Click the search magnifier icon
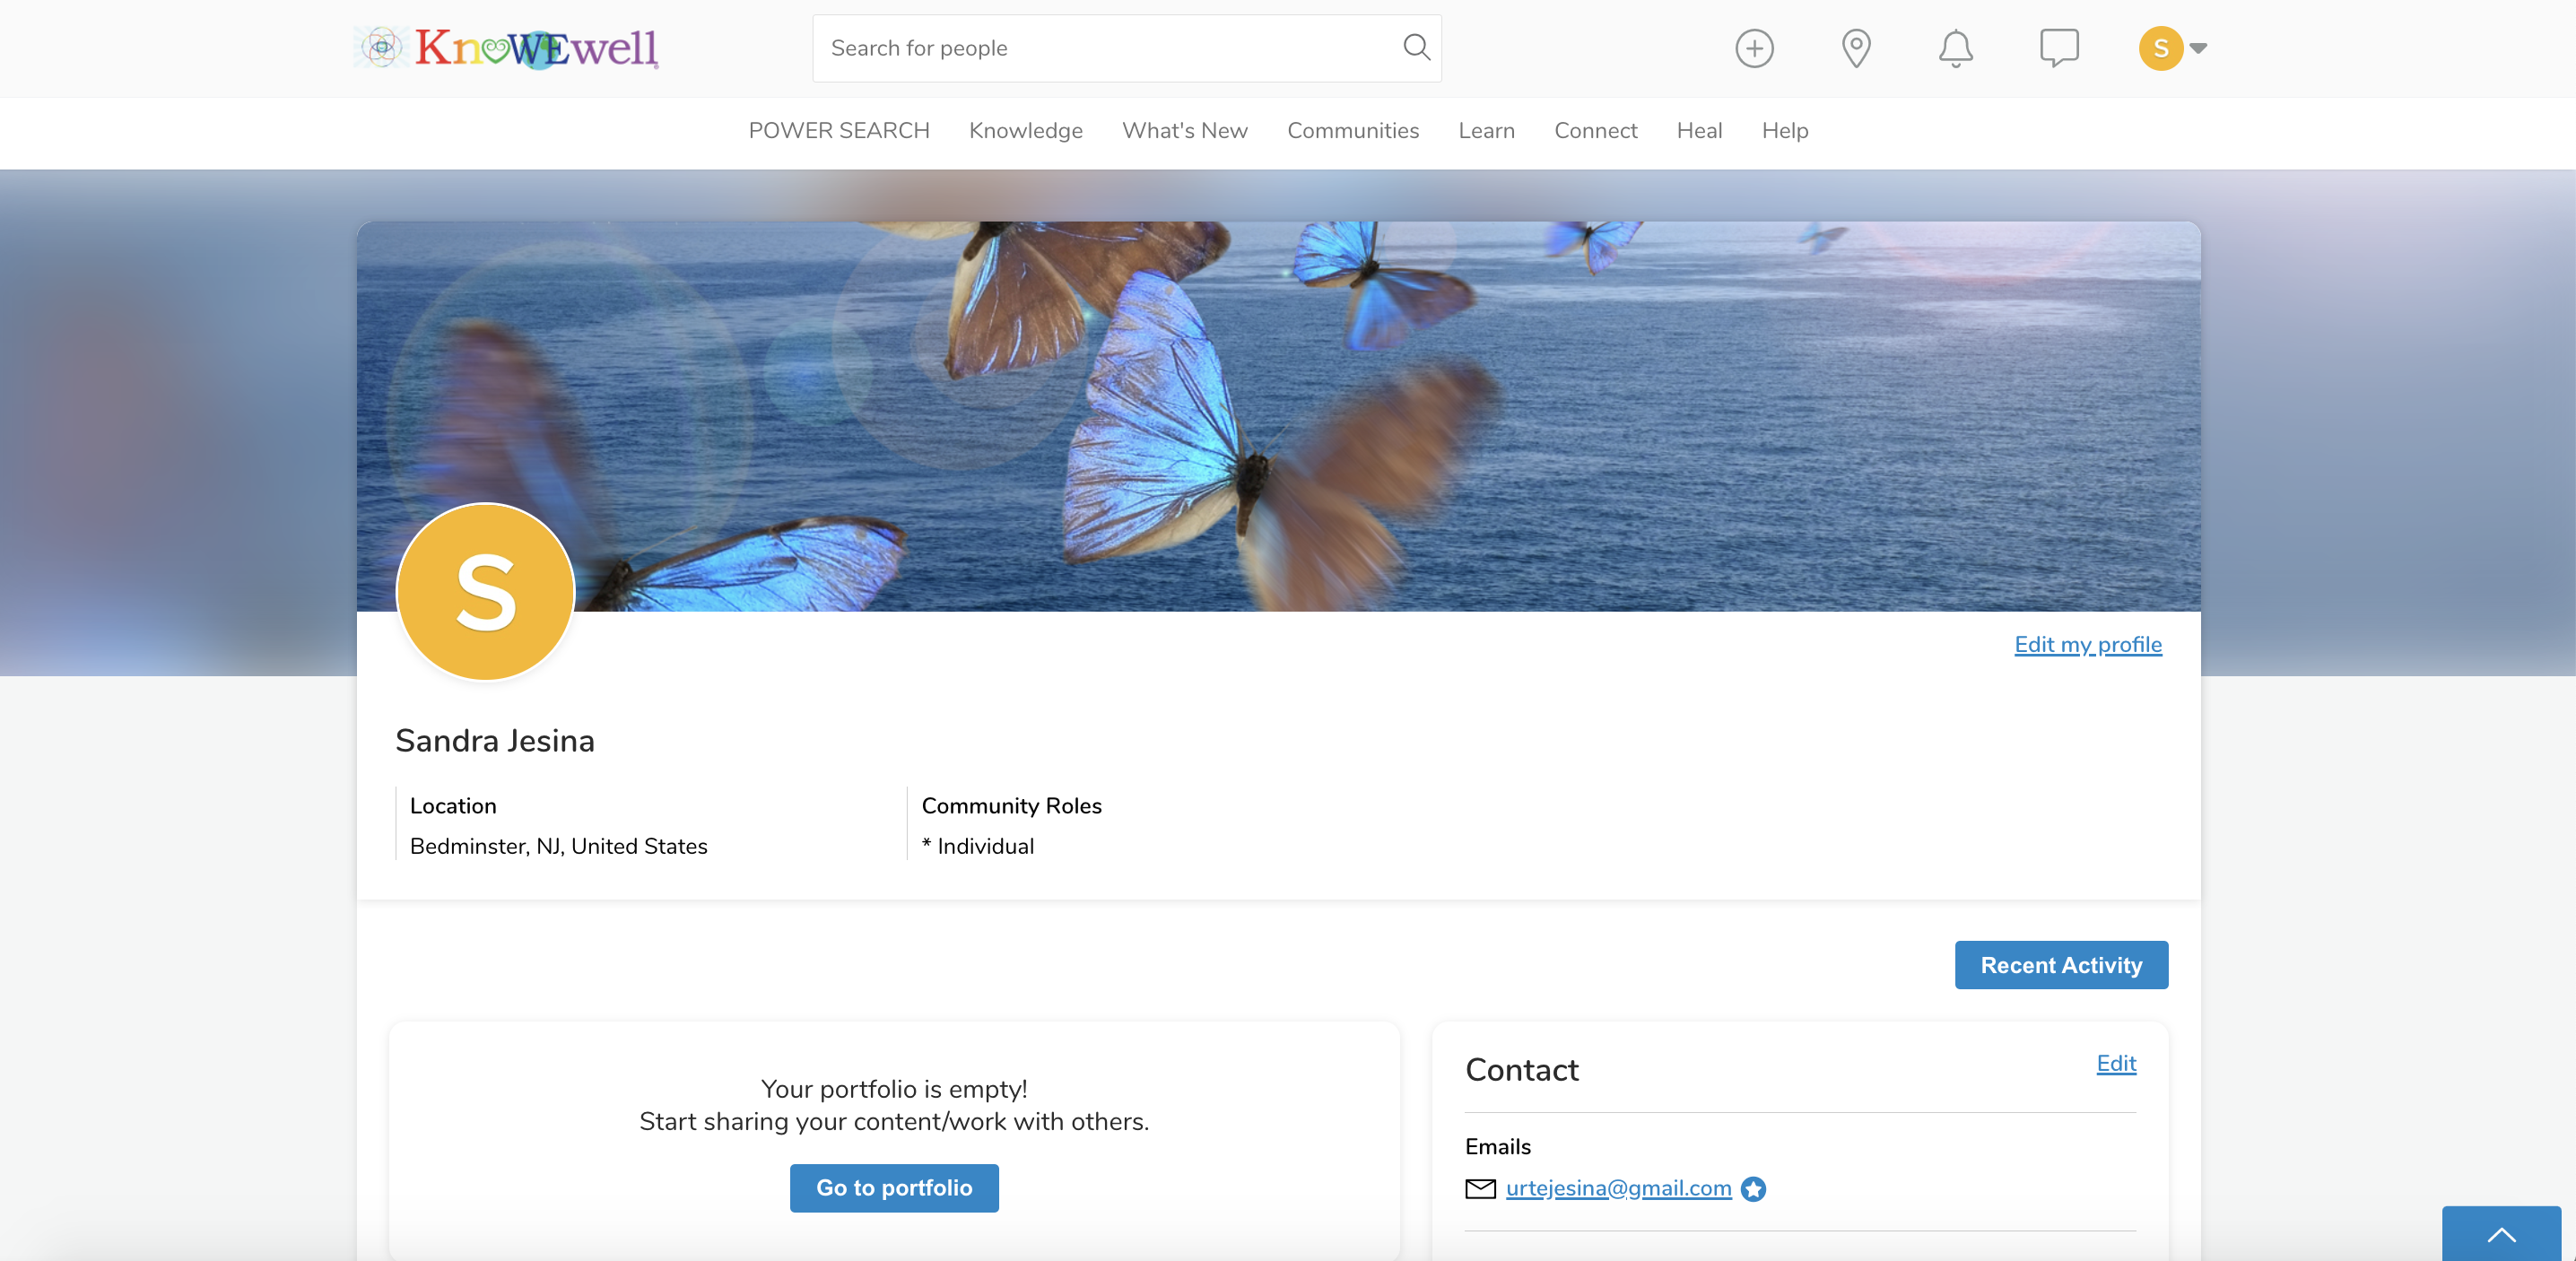Screen dimensions: 2576x1261 [1416, 47]
